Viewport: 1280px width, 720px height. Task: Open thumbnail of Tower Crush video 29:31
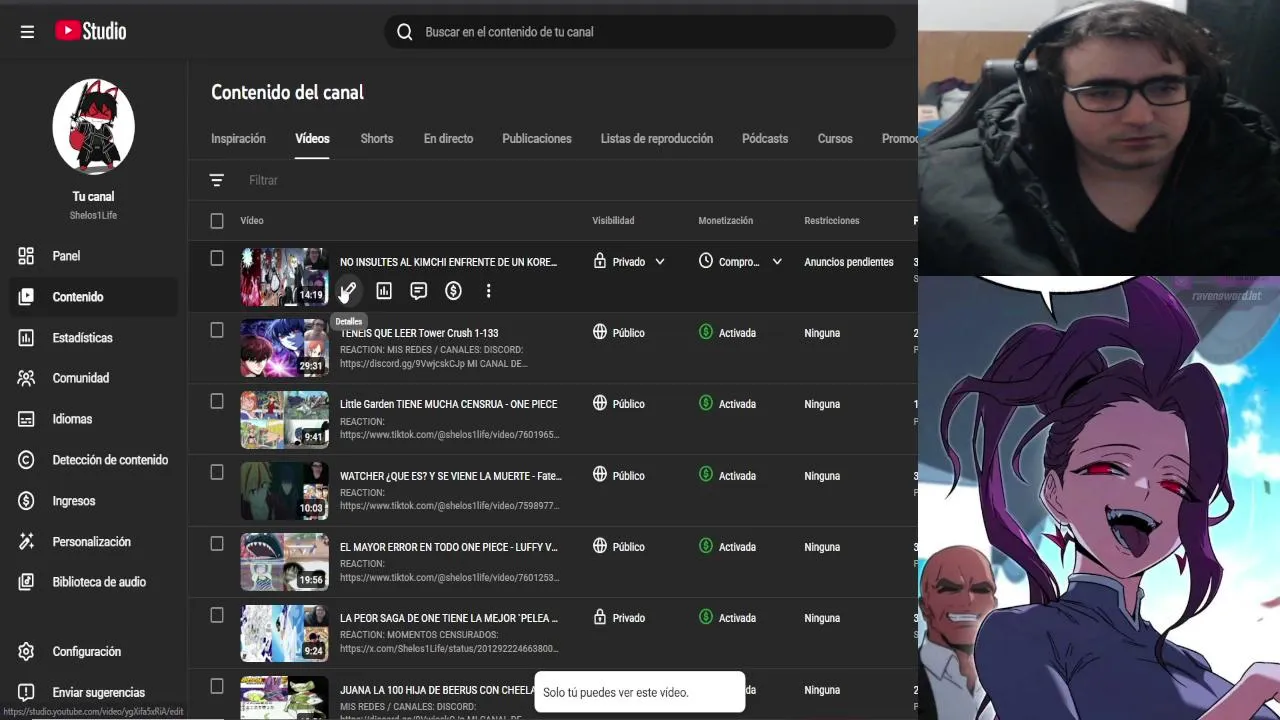284,348
